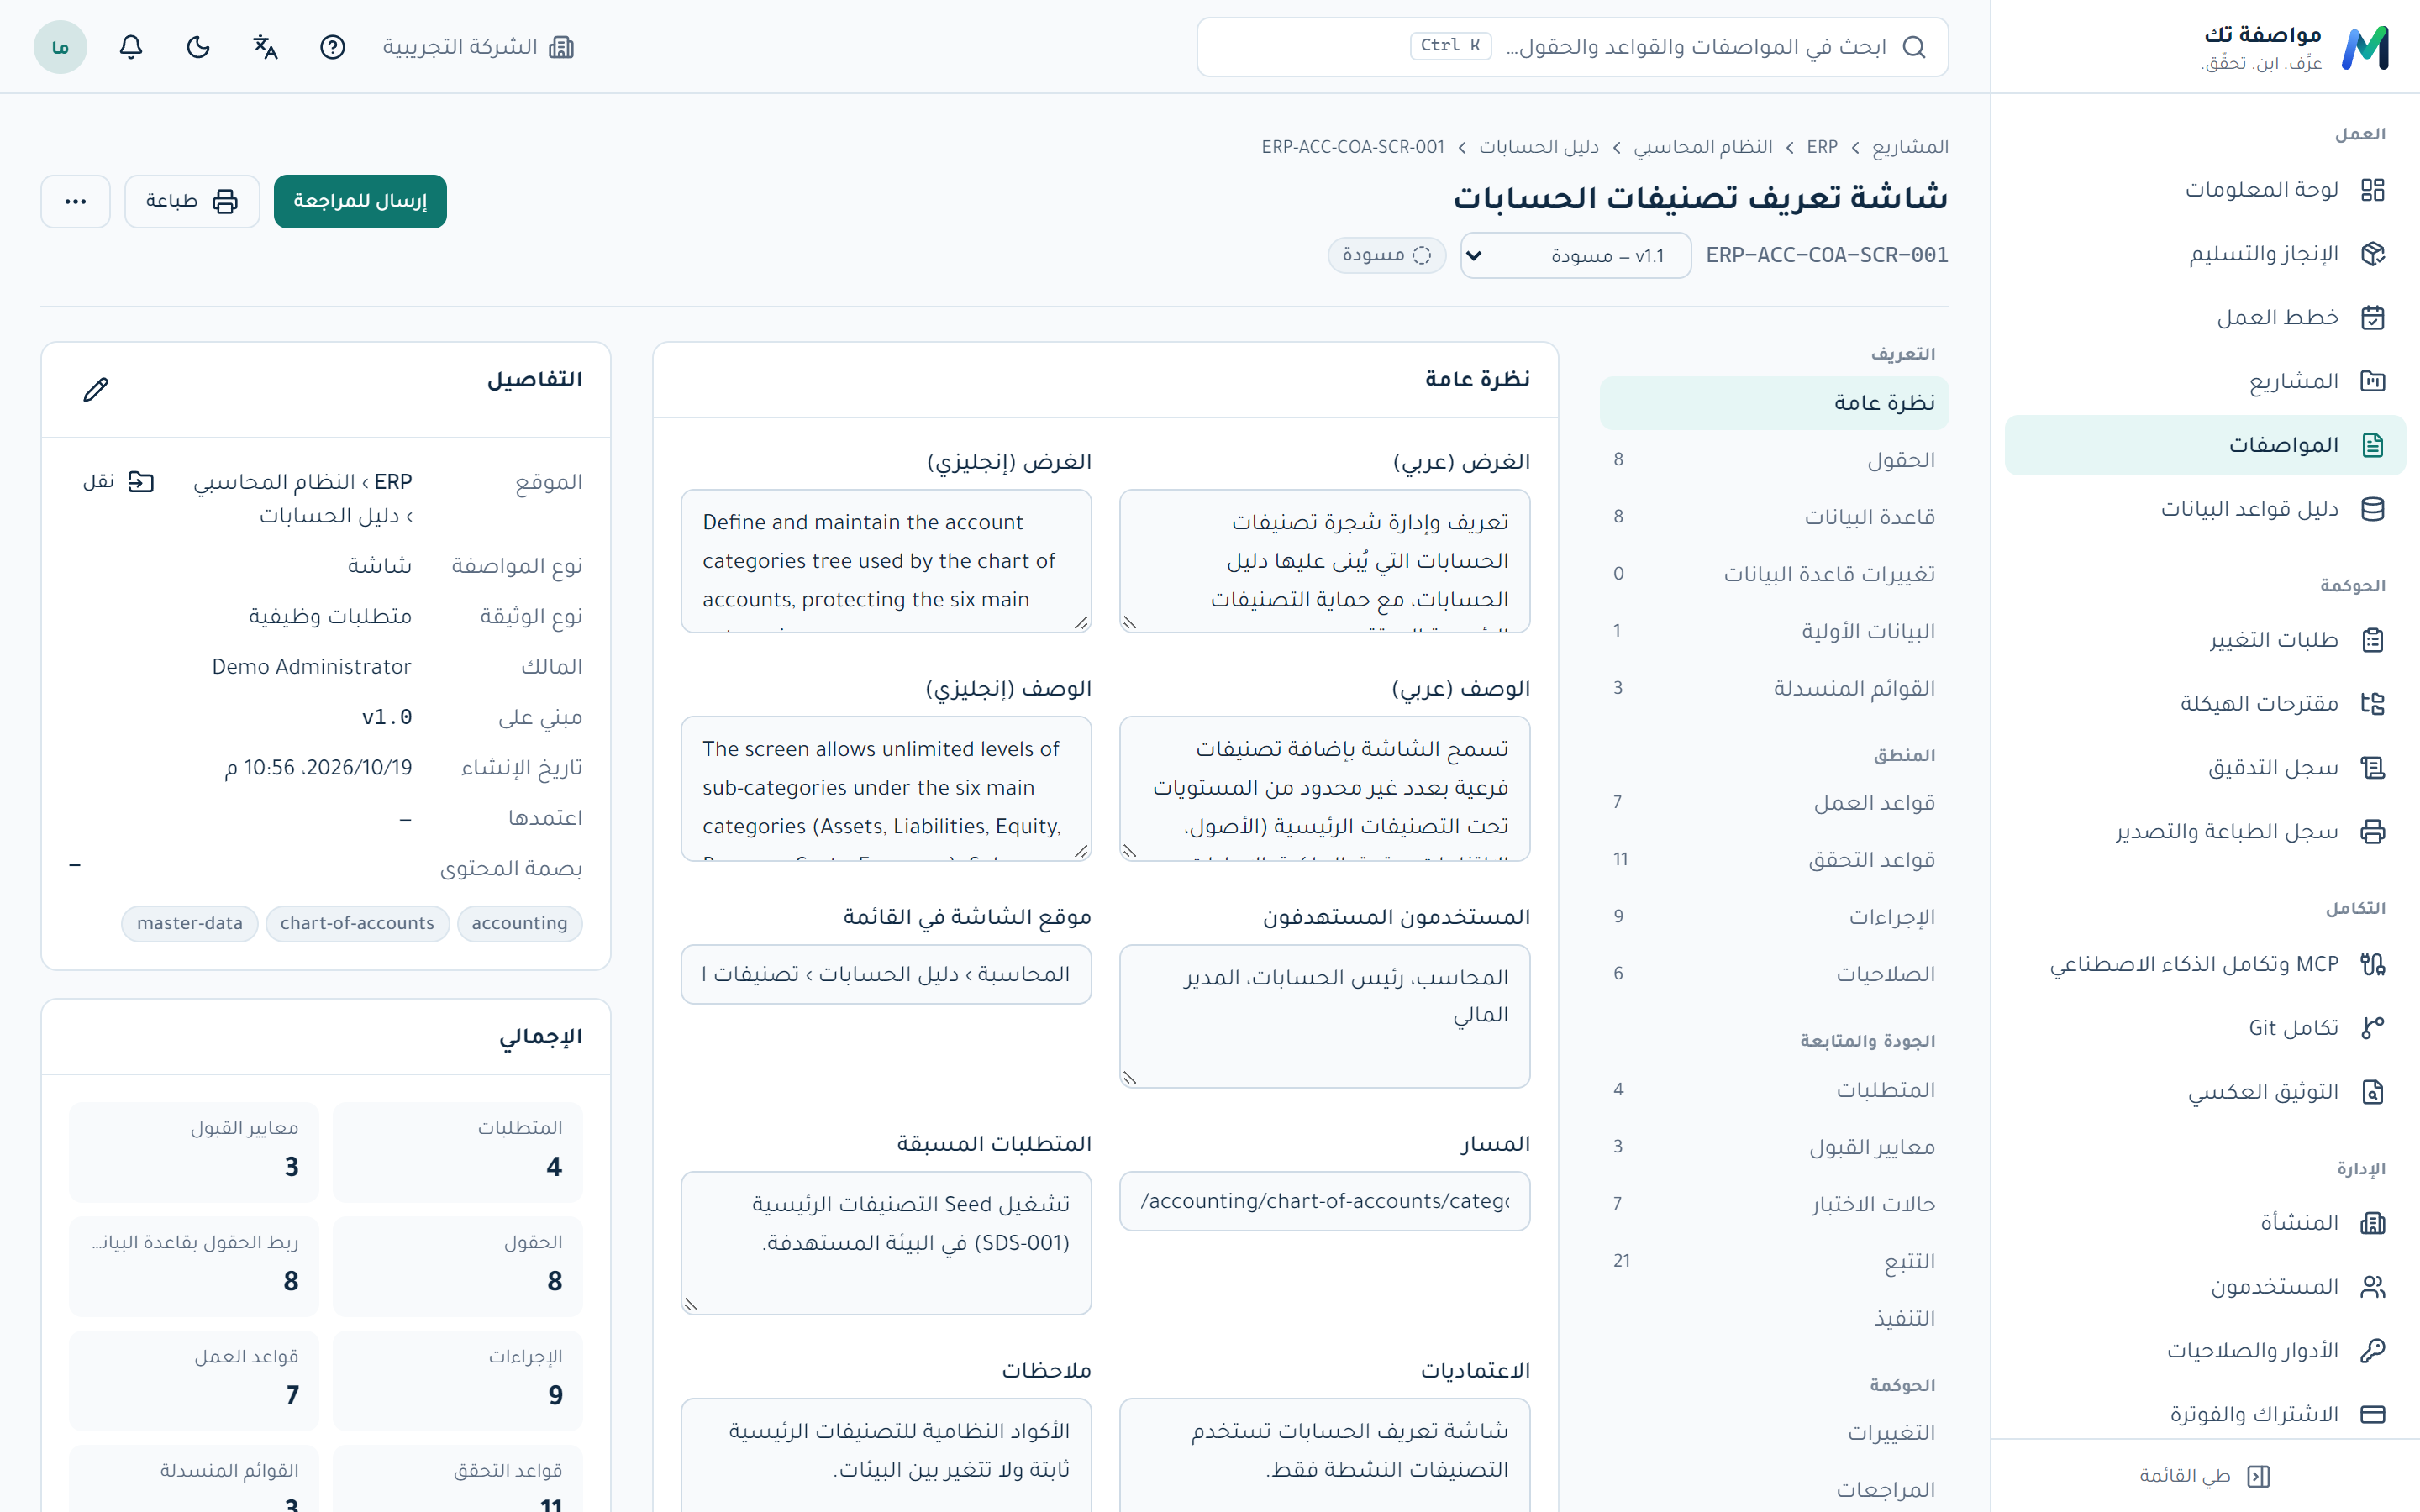Viewport: 2420px width, 1512px height.
Task: Toggle dark mode moon icon
Action: pyautogui.click(x=198, y=47)
